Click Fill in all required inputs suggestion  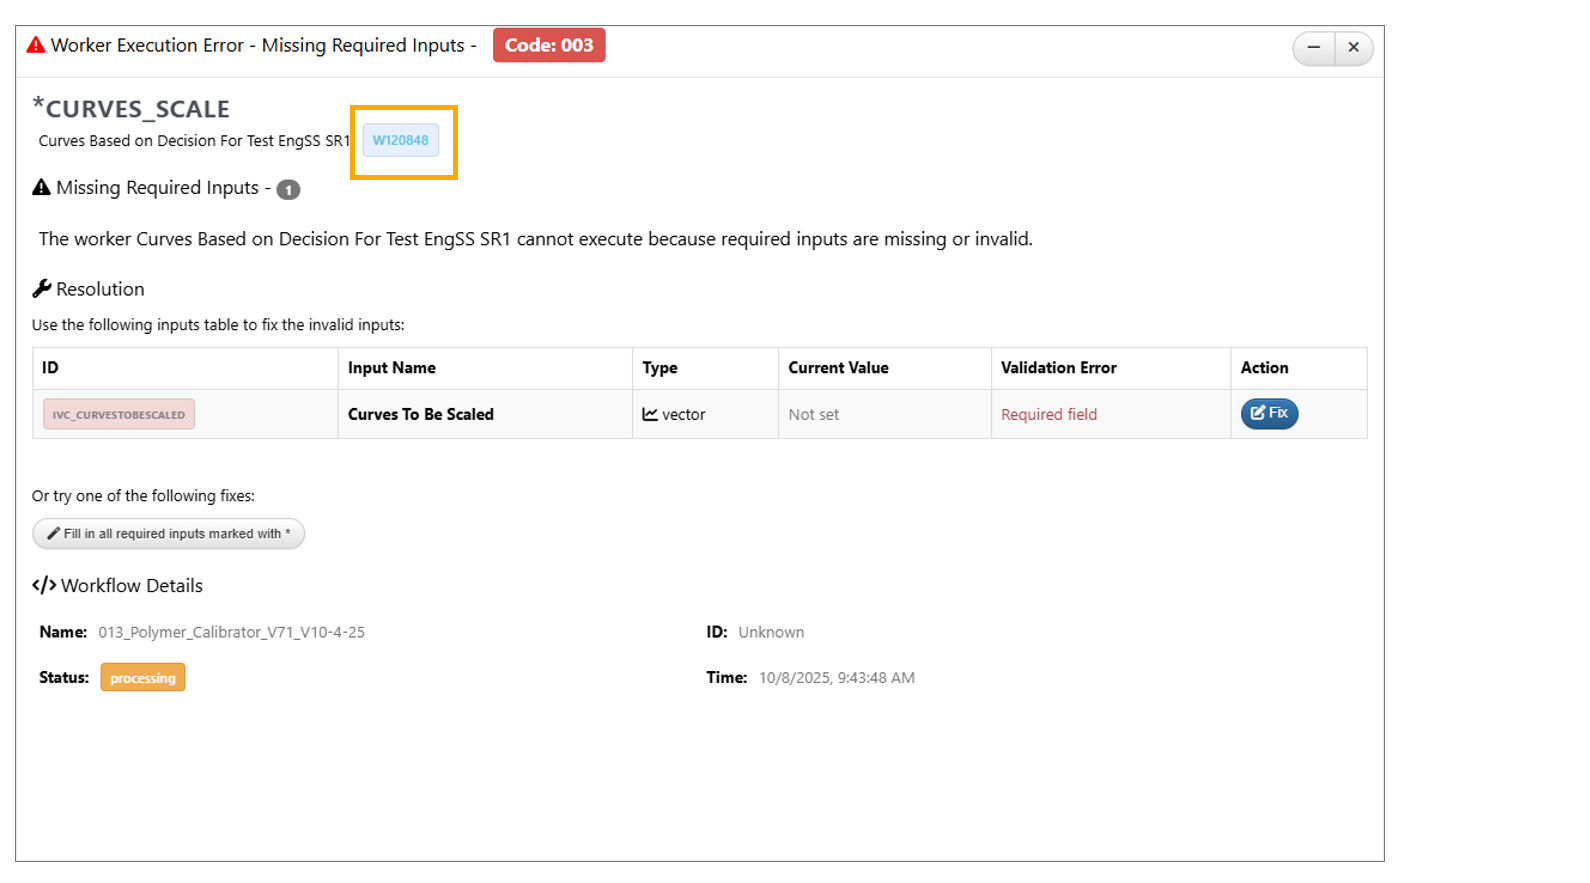pos(168,534)
